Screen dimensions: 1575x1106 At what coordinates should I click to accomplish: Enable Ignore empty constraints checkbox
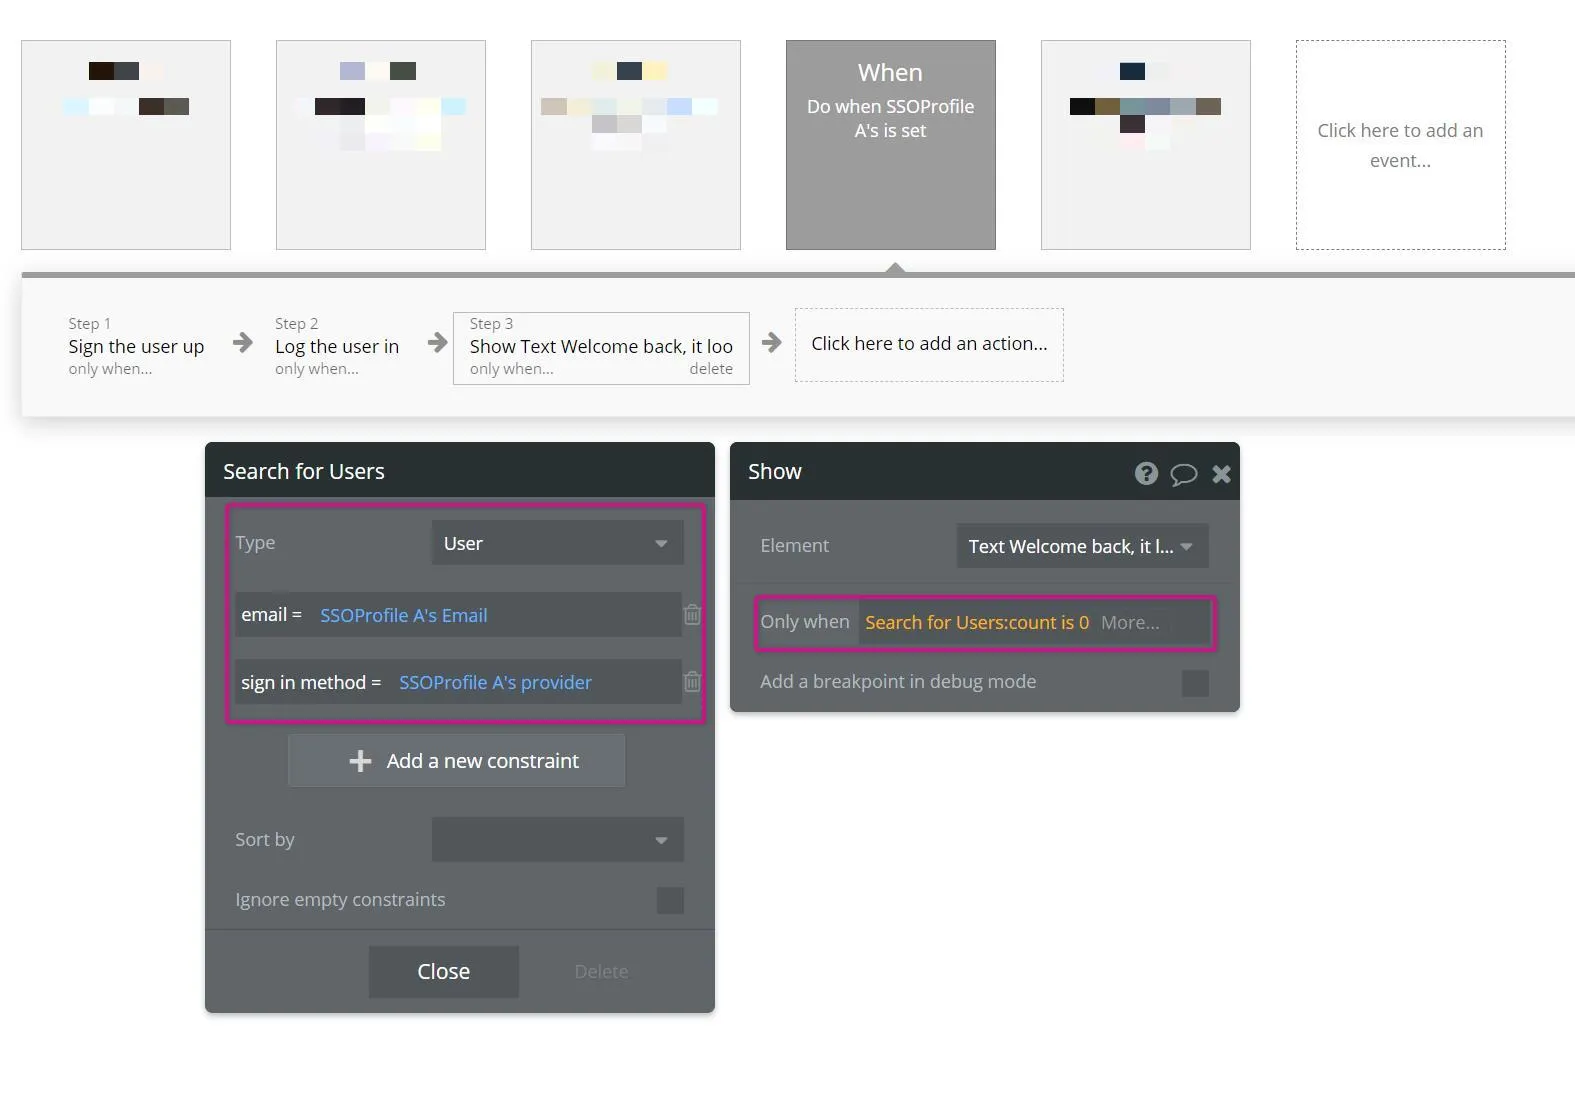pyautogui.click(x=670, y=900)
